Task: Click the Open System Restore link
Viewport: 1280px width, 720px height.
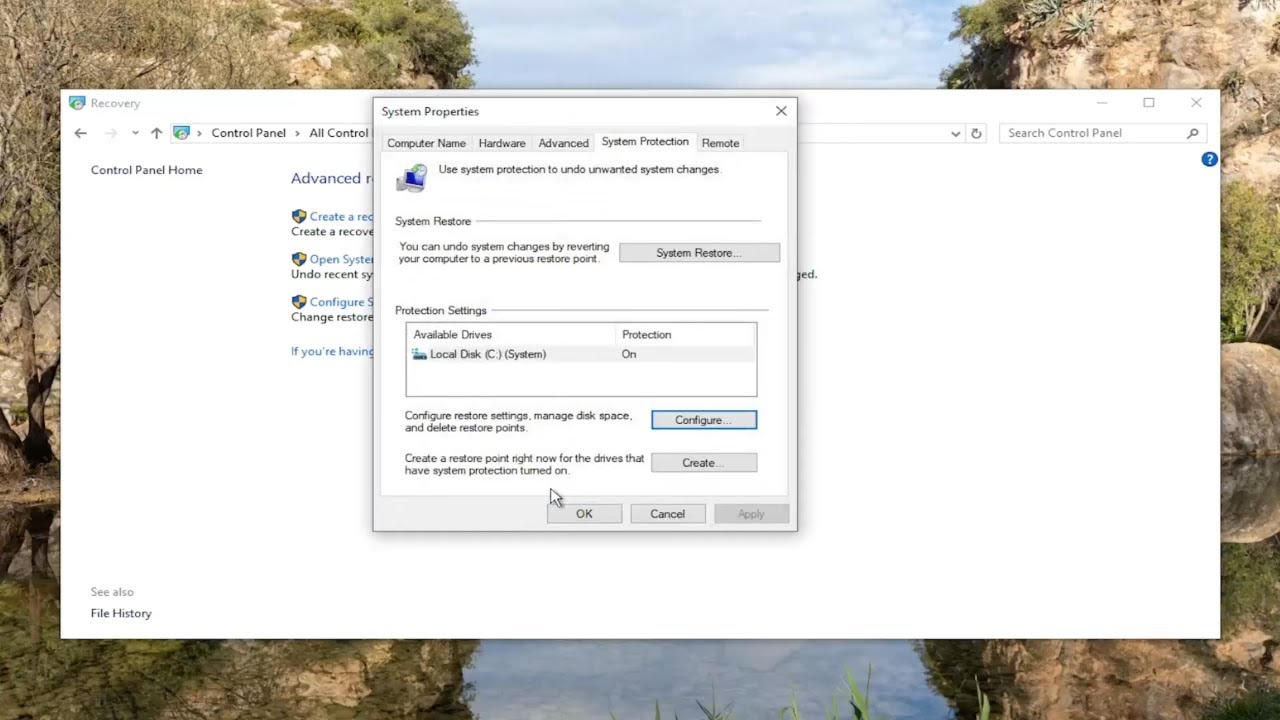Action: [341, 259]
